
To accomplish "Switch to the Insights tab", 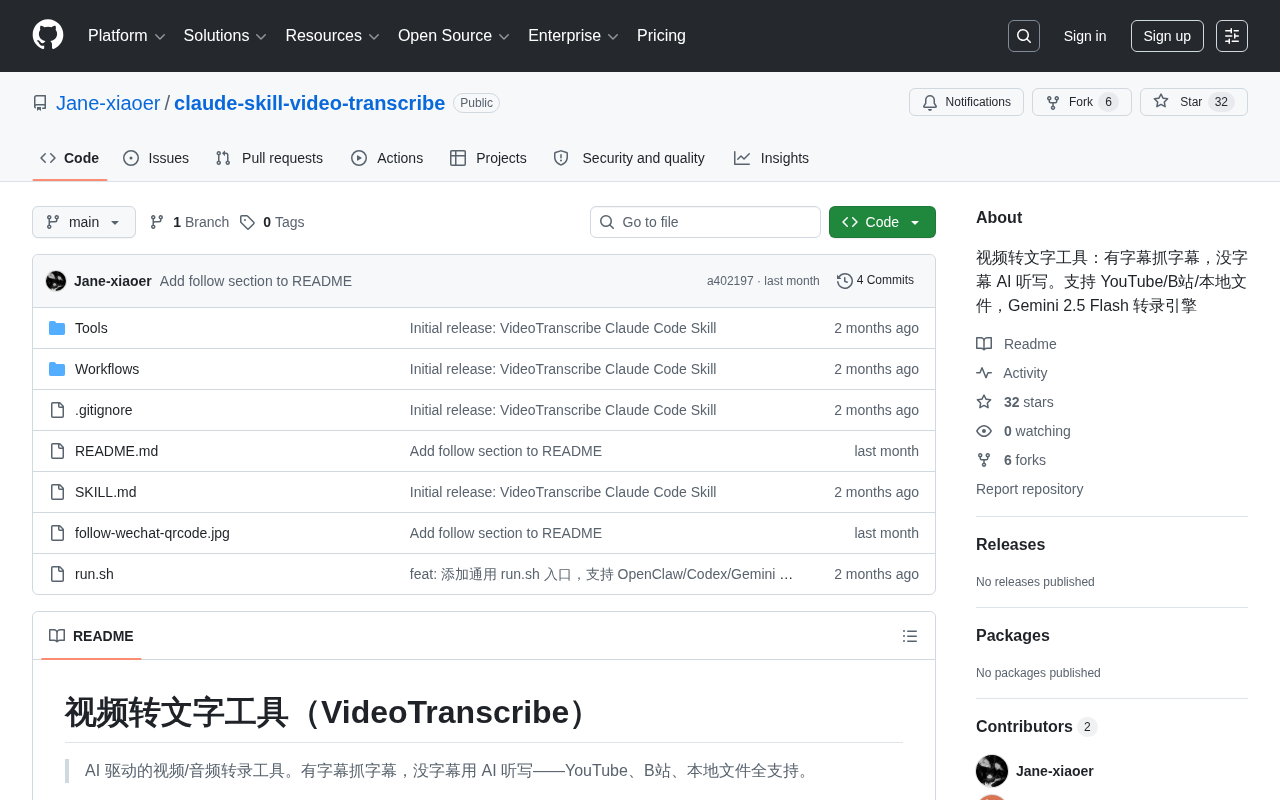I will [x=771, y=158].
